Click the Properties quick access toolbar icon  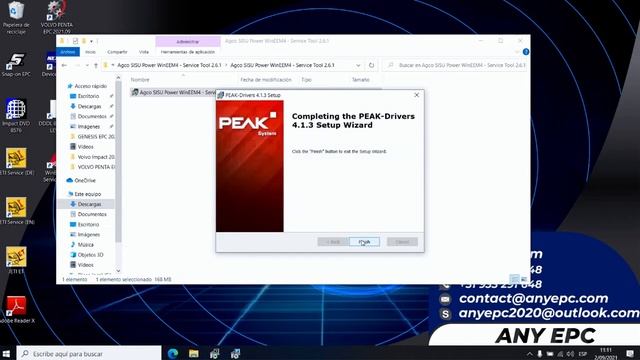pos(76,41)
